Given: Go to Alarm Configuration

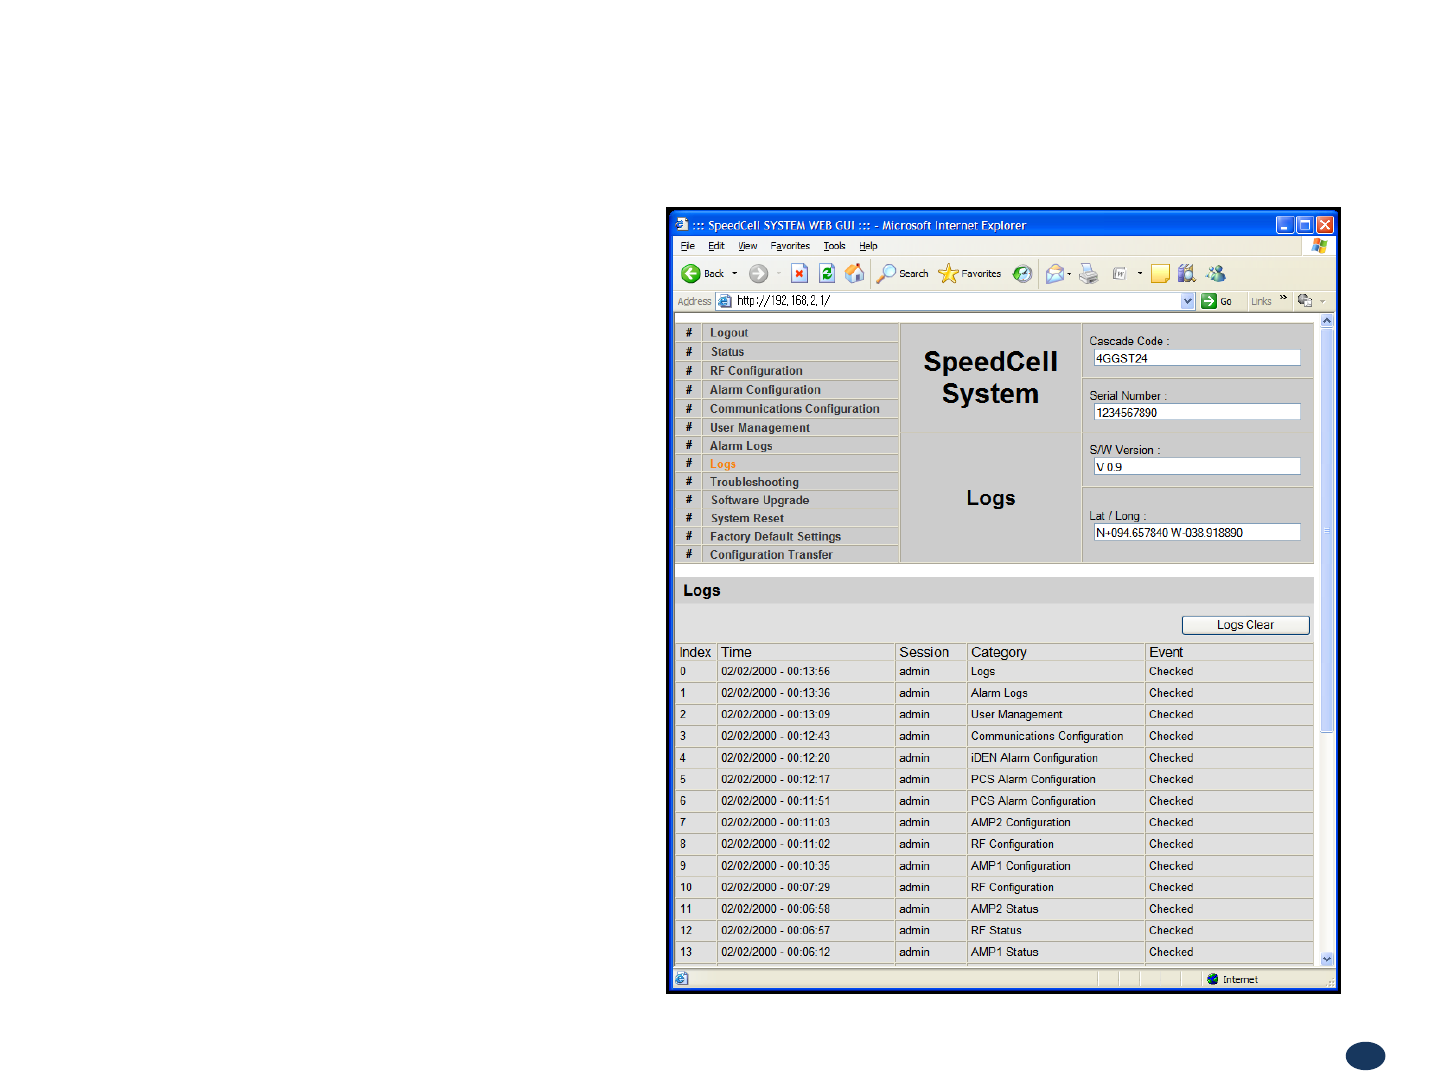Looking at the screenshot, I should click(x=765, y=390).
